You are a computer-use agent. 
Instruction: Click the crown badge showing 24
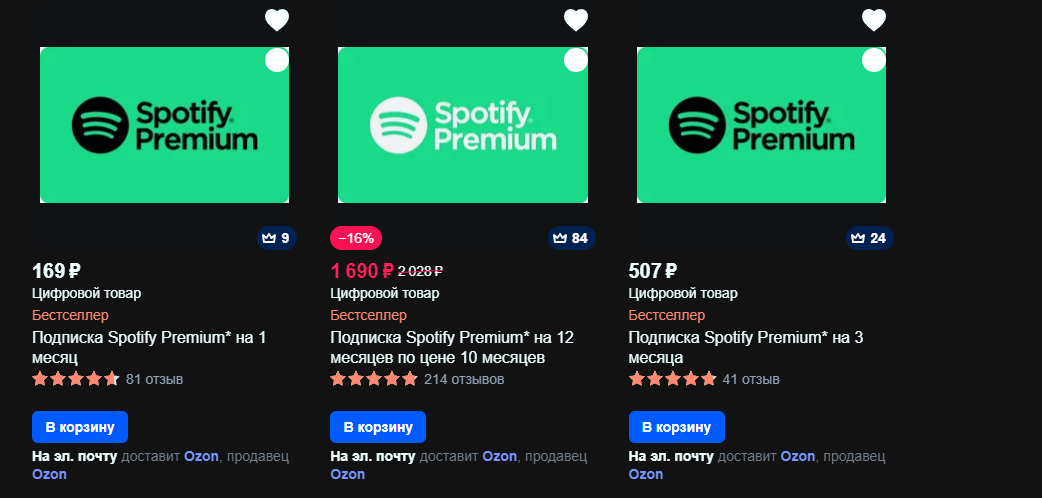[869, 238]
